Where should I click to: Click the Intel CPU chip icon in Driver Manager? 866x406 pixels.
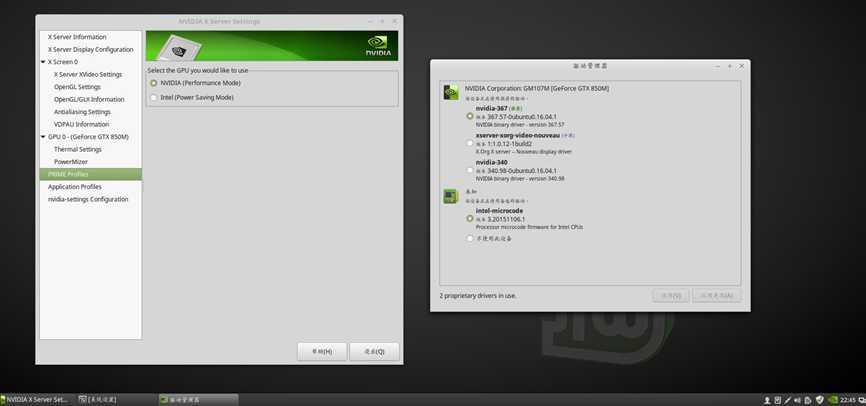coord(451,196)
